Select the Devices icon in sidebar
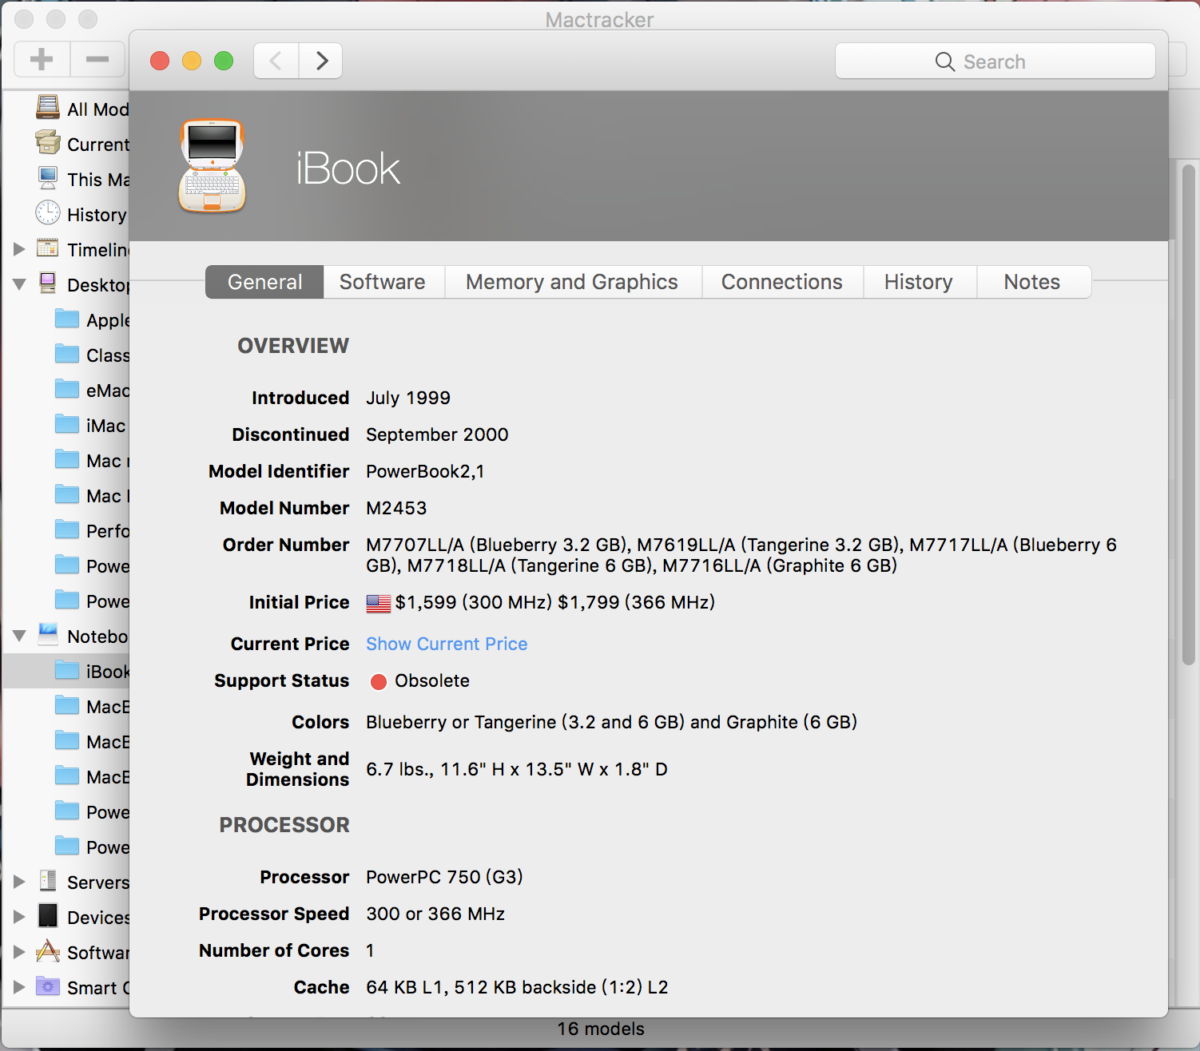1200x1051 pixels. 47,916
